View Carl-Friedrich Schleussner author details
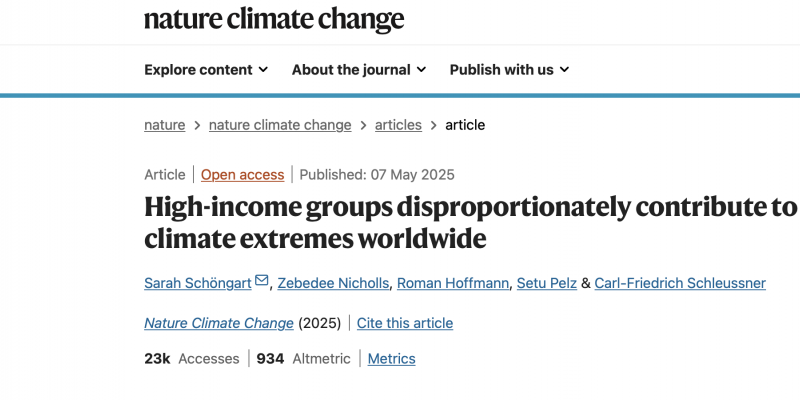Screen dimensions: 800x400 [680, 283]
